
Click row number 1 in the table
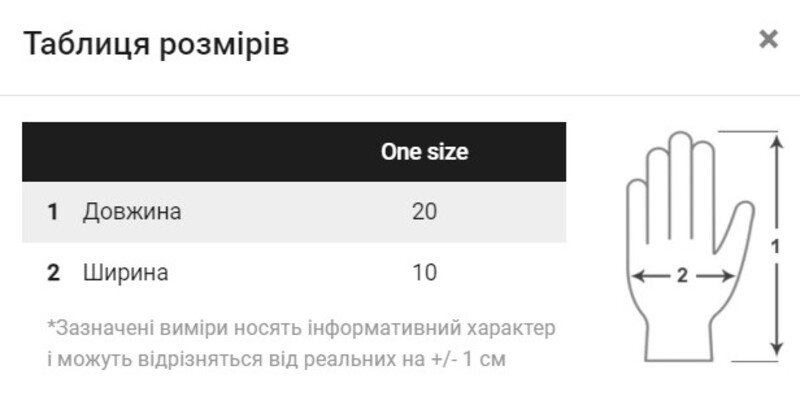(x=52, y=212)
